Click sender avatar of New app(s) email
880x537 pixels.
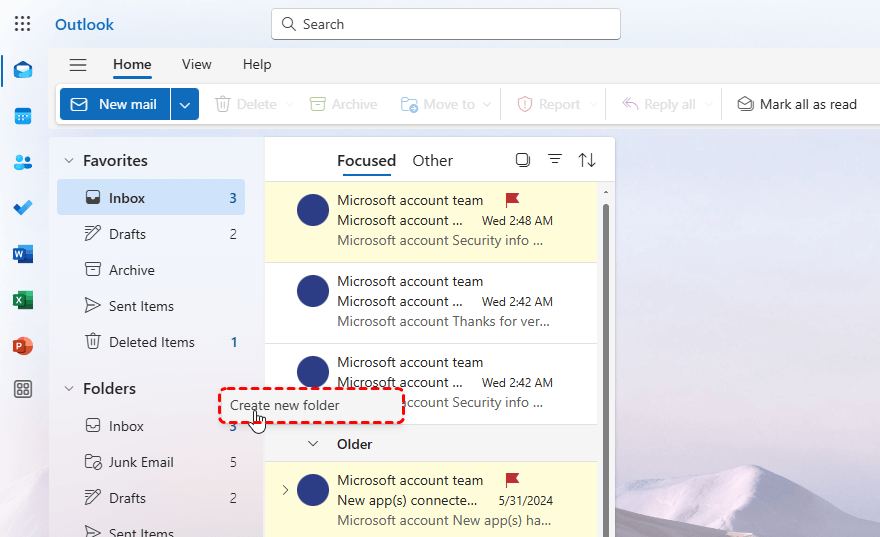[313, 490]
